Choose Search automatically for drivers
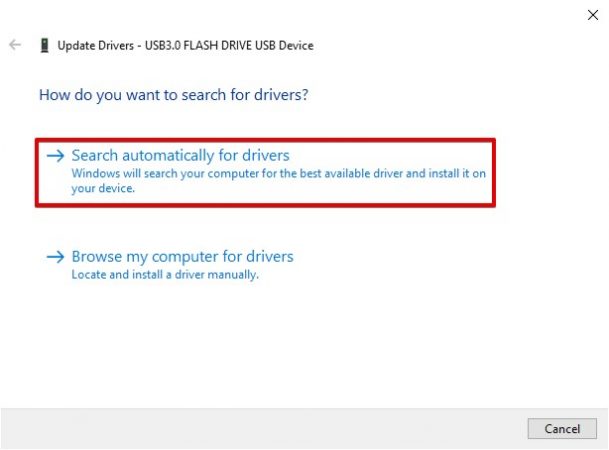 click(265, 172)
